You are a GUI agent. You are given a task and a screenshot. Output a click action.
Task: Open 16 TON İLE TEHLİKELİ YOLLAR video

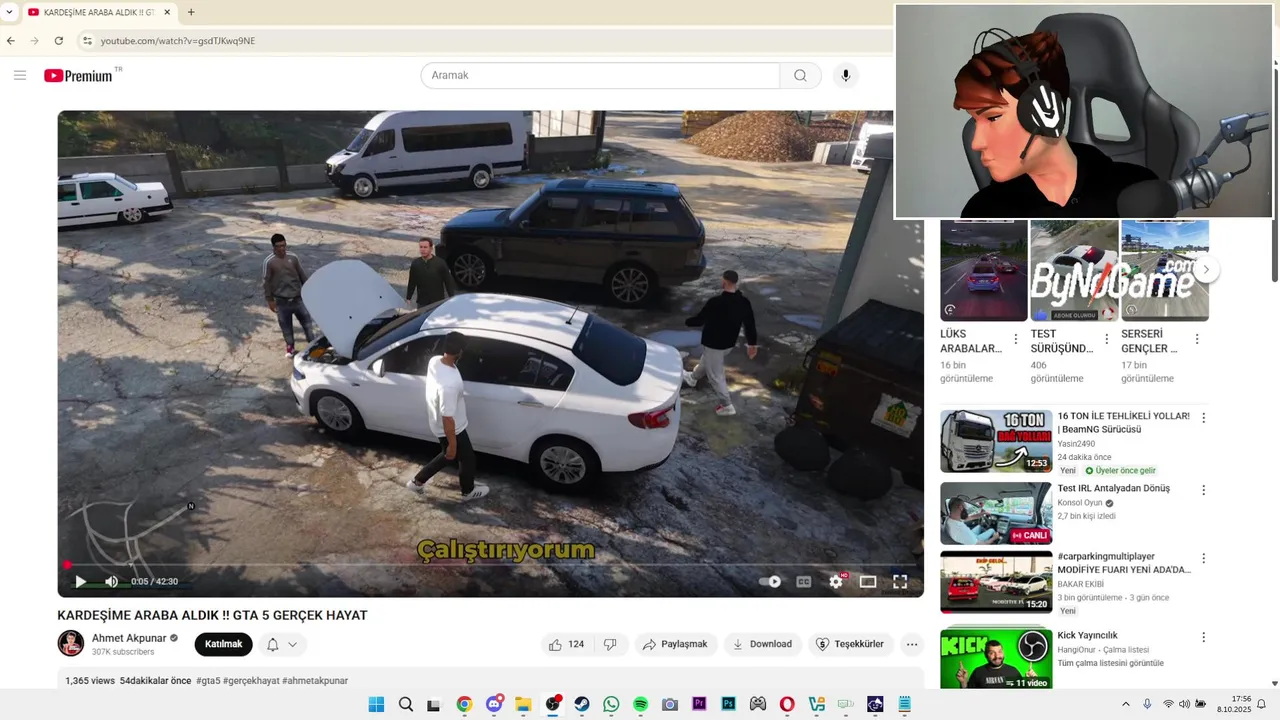click(996, 441)
